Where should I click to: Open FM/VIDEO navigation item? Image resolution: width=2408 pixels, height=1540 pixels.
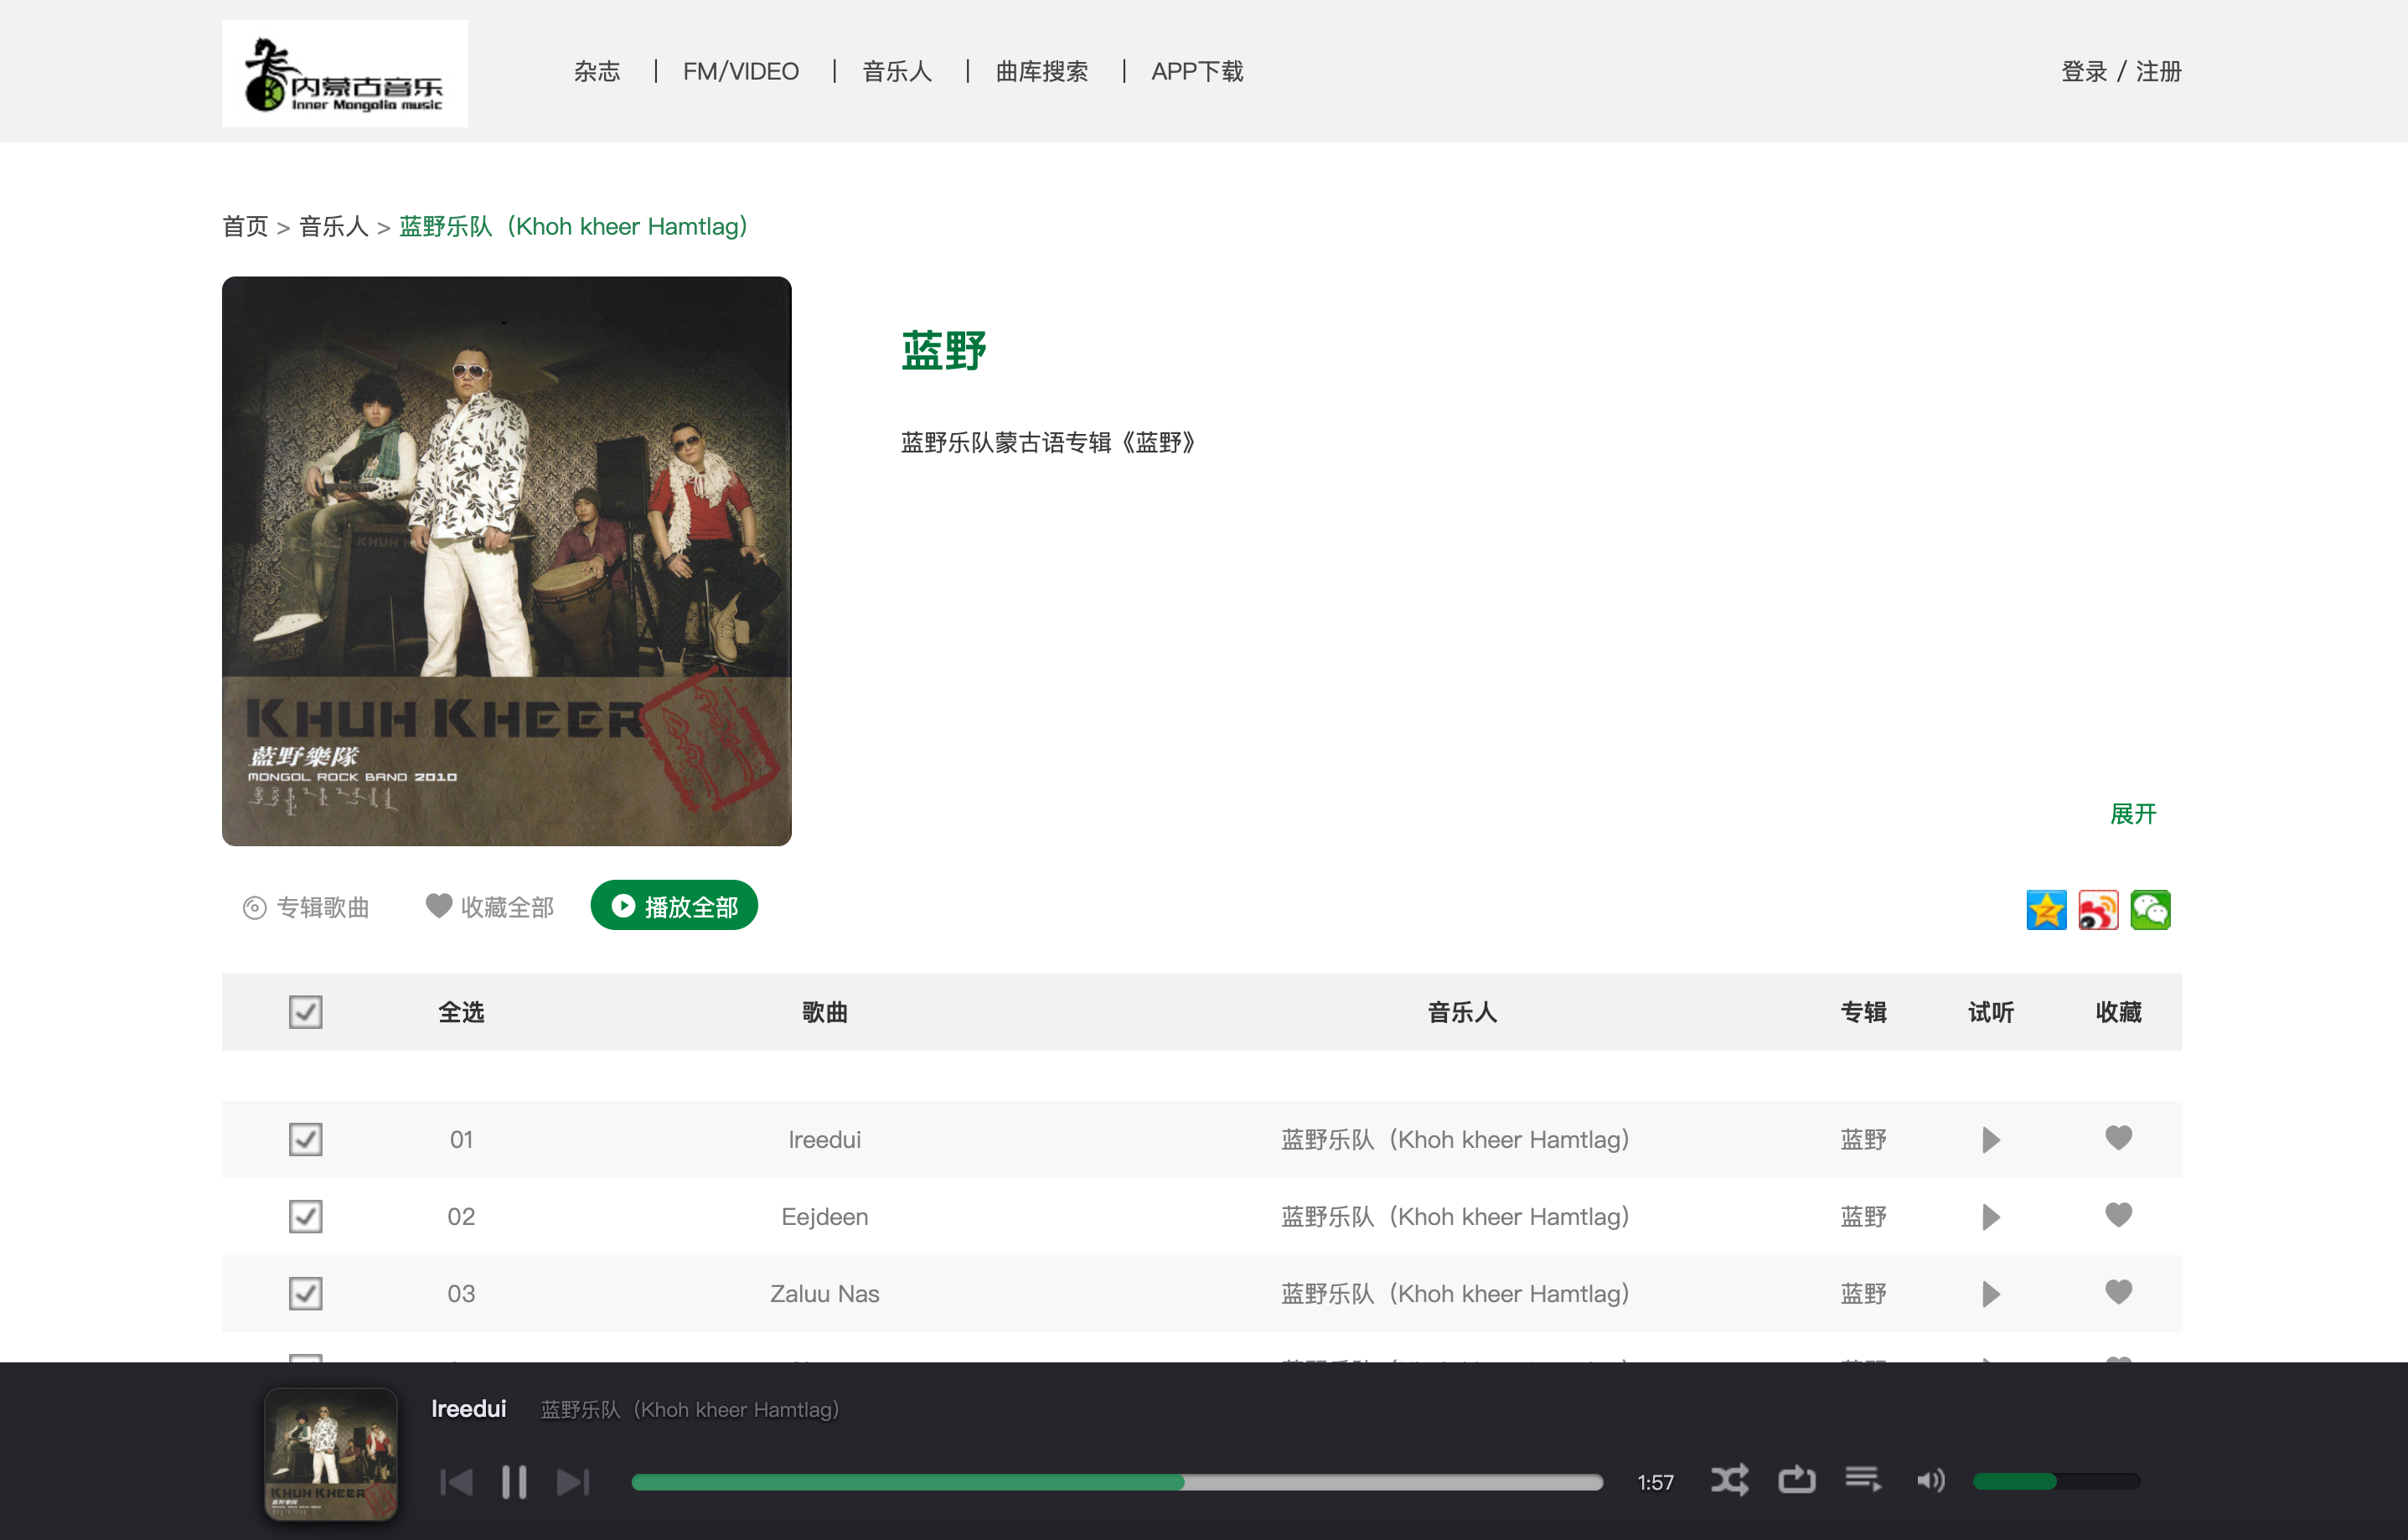pyautogui.click(x=740, y=71)
